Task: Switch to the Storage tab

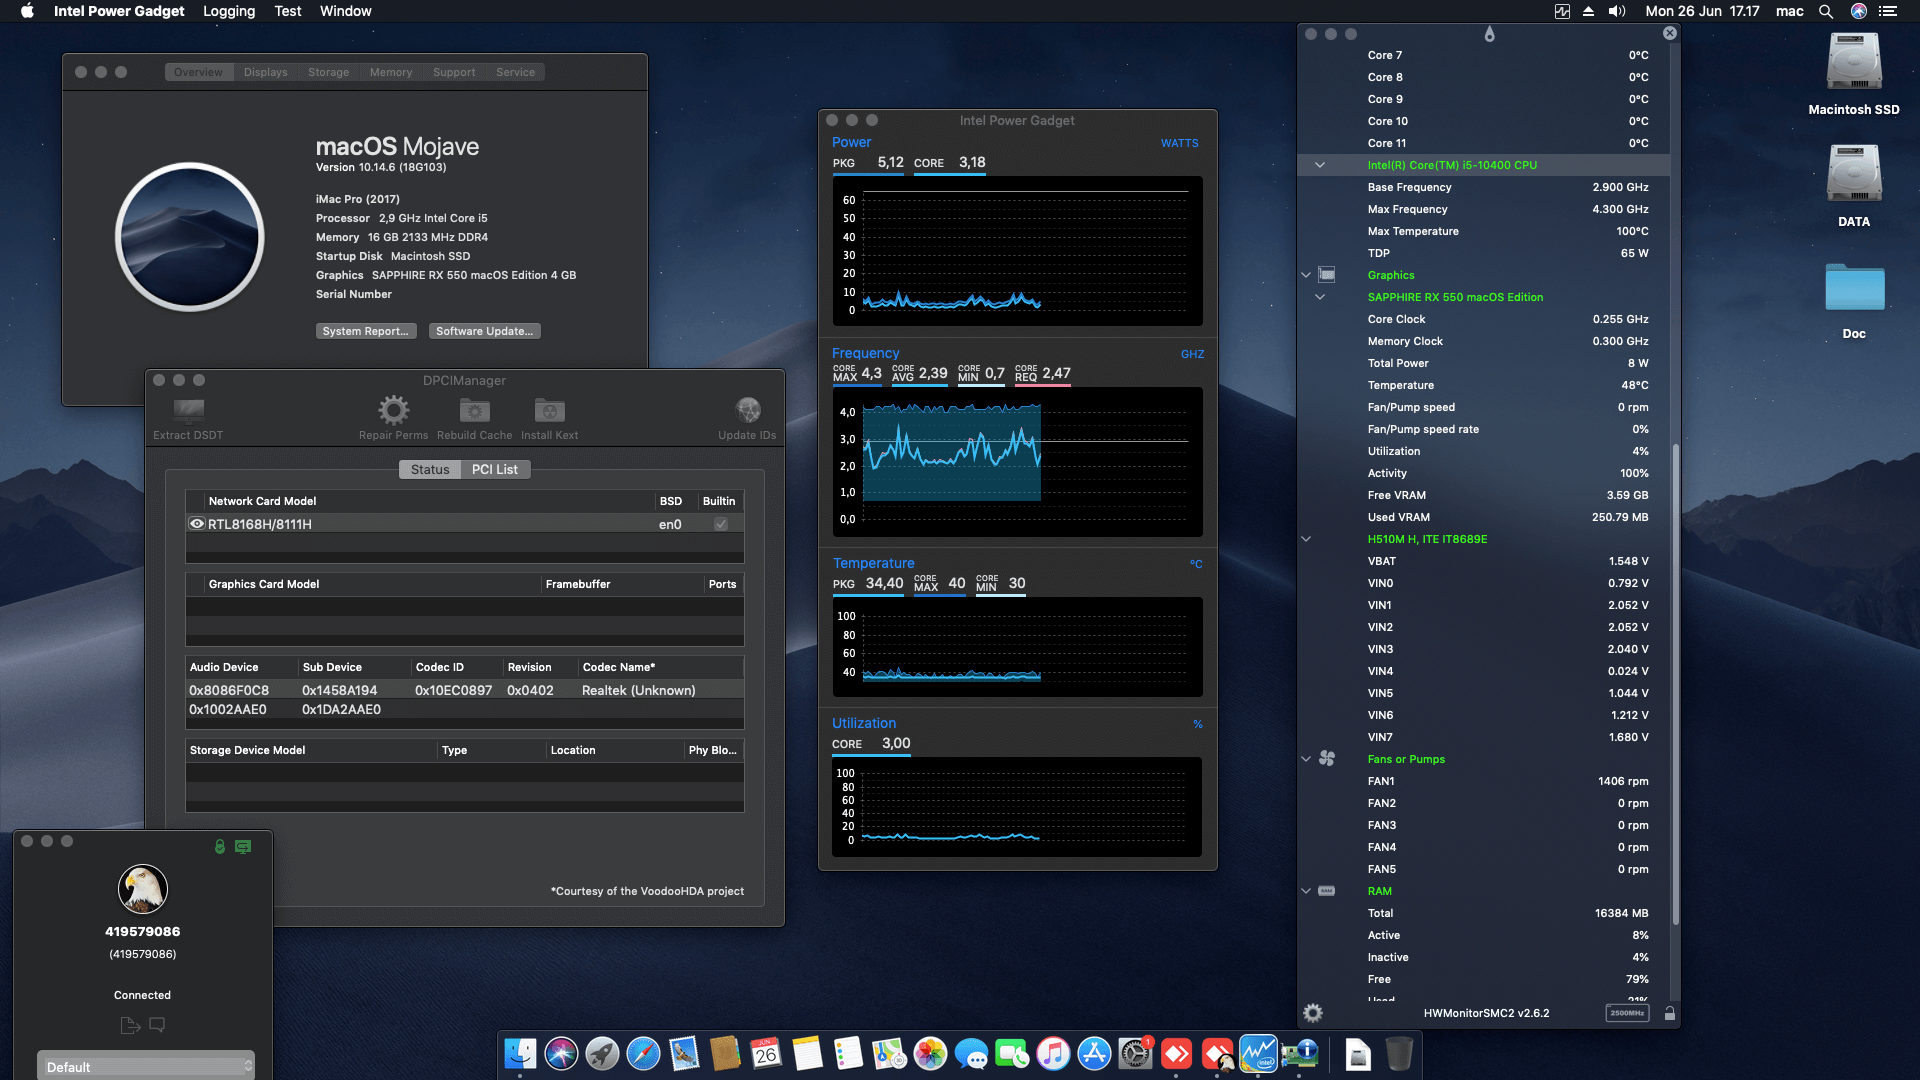Action: coord(328,72)
